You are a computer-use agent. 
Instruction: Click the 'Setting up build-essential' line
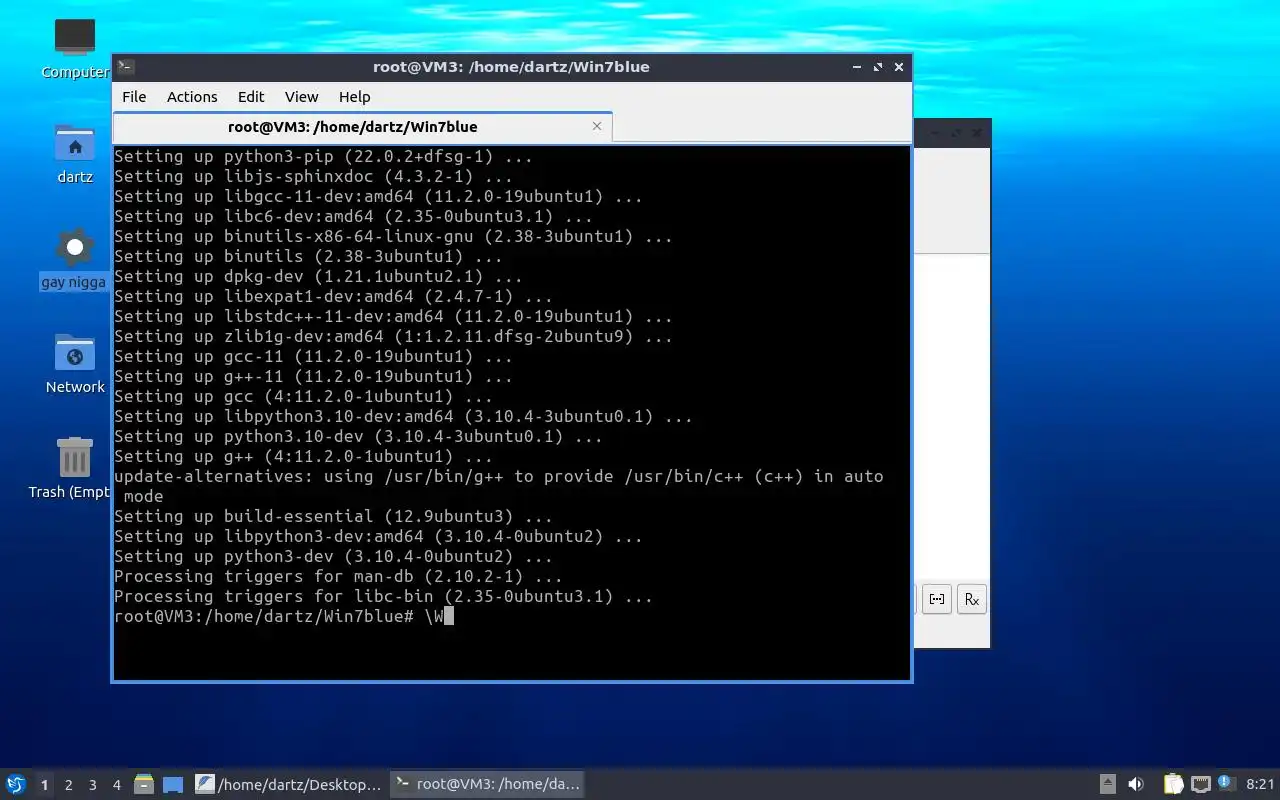point(333,516)
